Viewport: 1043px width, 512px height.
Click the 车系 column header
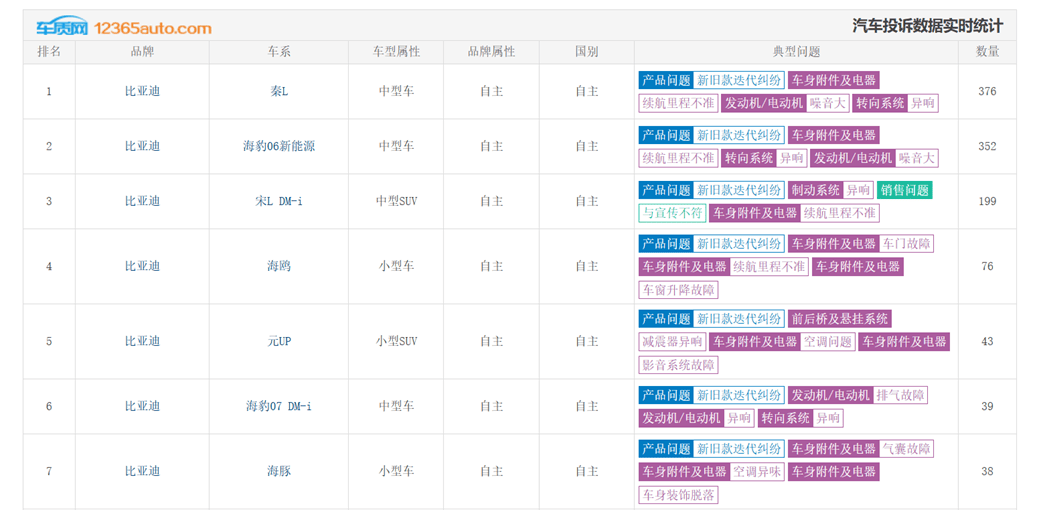[279, 52]
